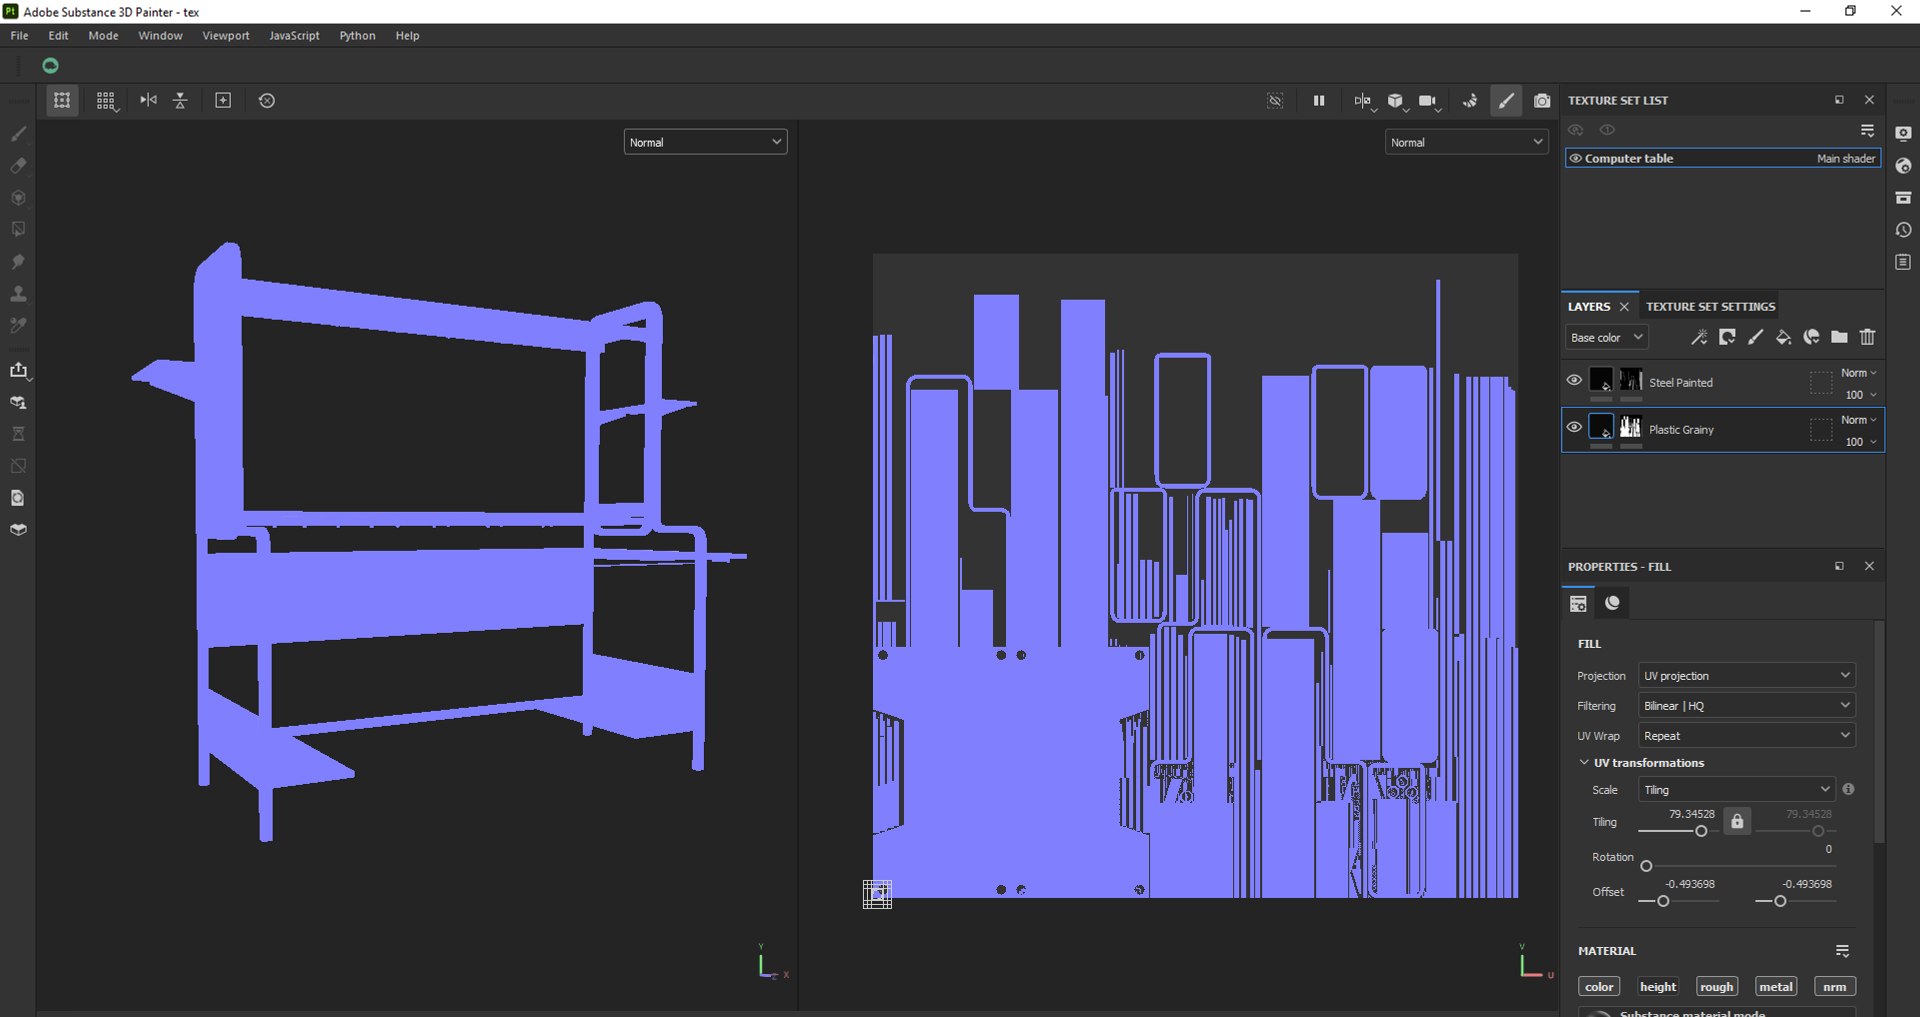Viewport: 1920px width, 1017px height.
Task: Toggle symmetry in the top toolbar
Action: click(148, 100)
